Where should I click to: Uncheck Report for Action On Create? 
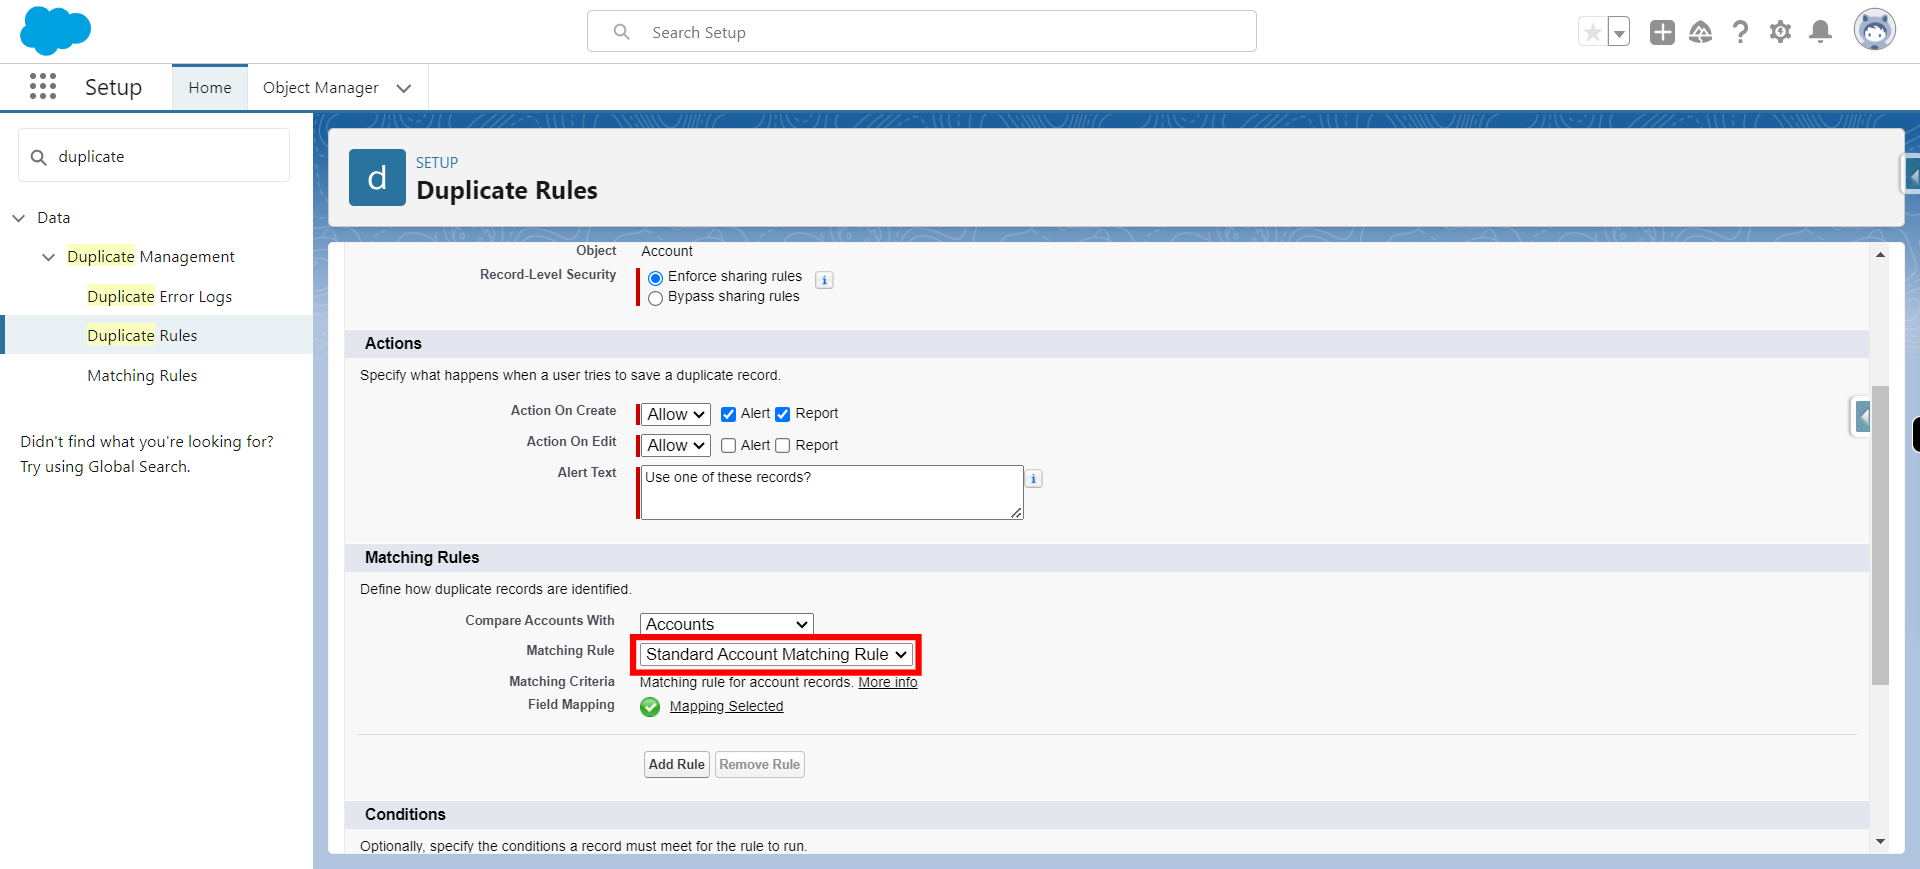(783, 414)
